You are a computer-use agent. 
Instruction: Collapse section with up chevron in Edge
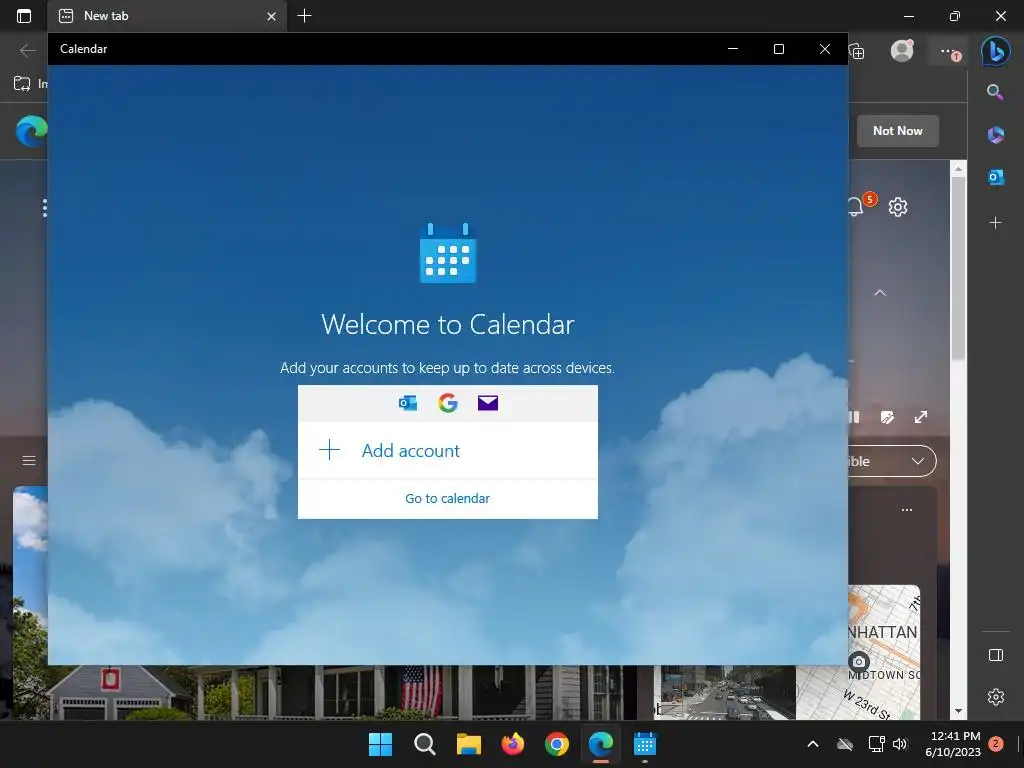880,293
